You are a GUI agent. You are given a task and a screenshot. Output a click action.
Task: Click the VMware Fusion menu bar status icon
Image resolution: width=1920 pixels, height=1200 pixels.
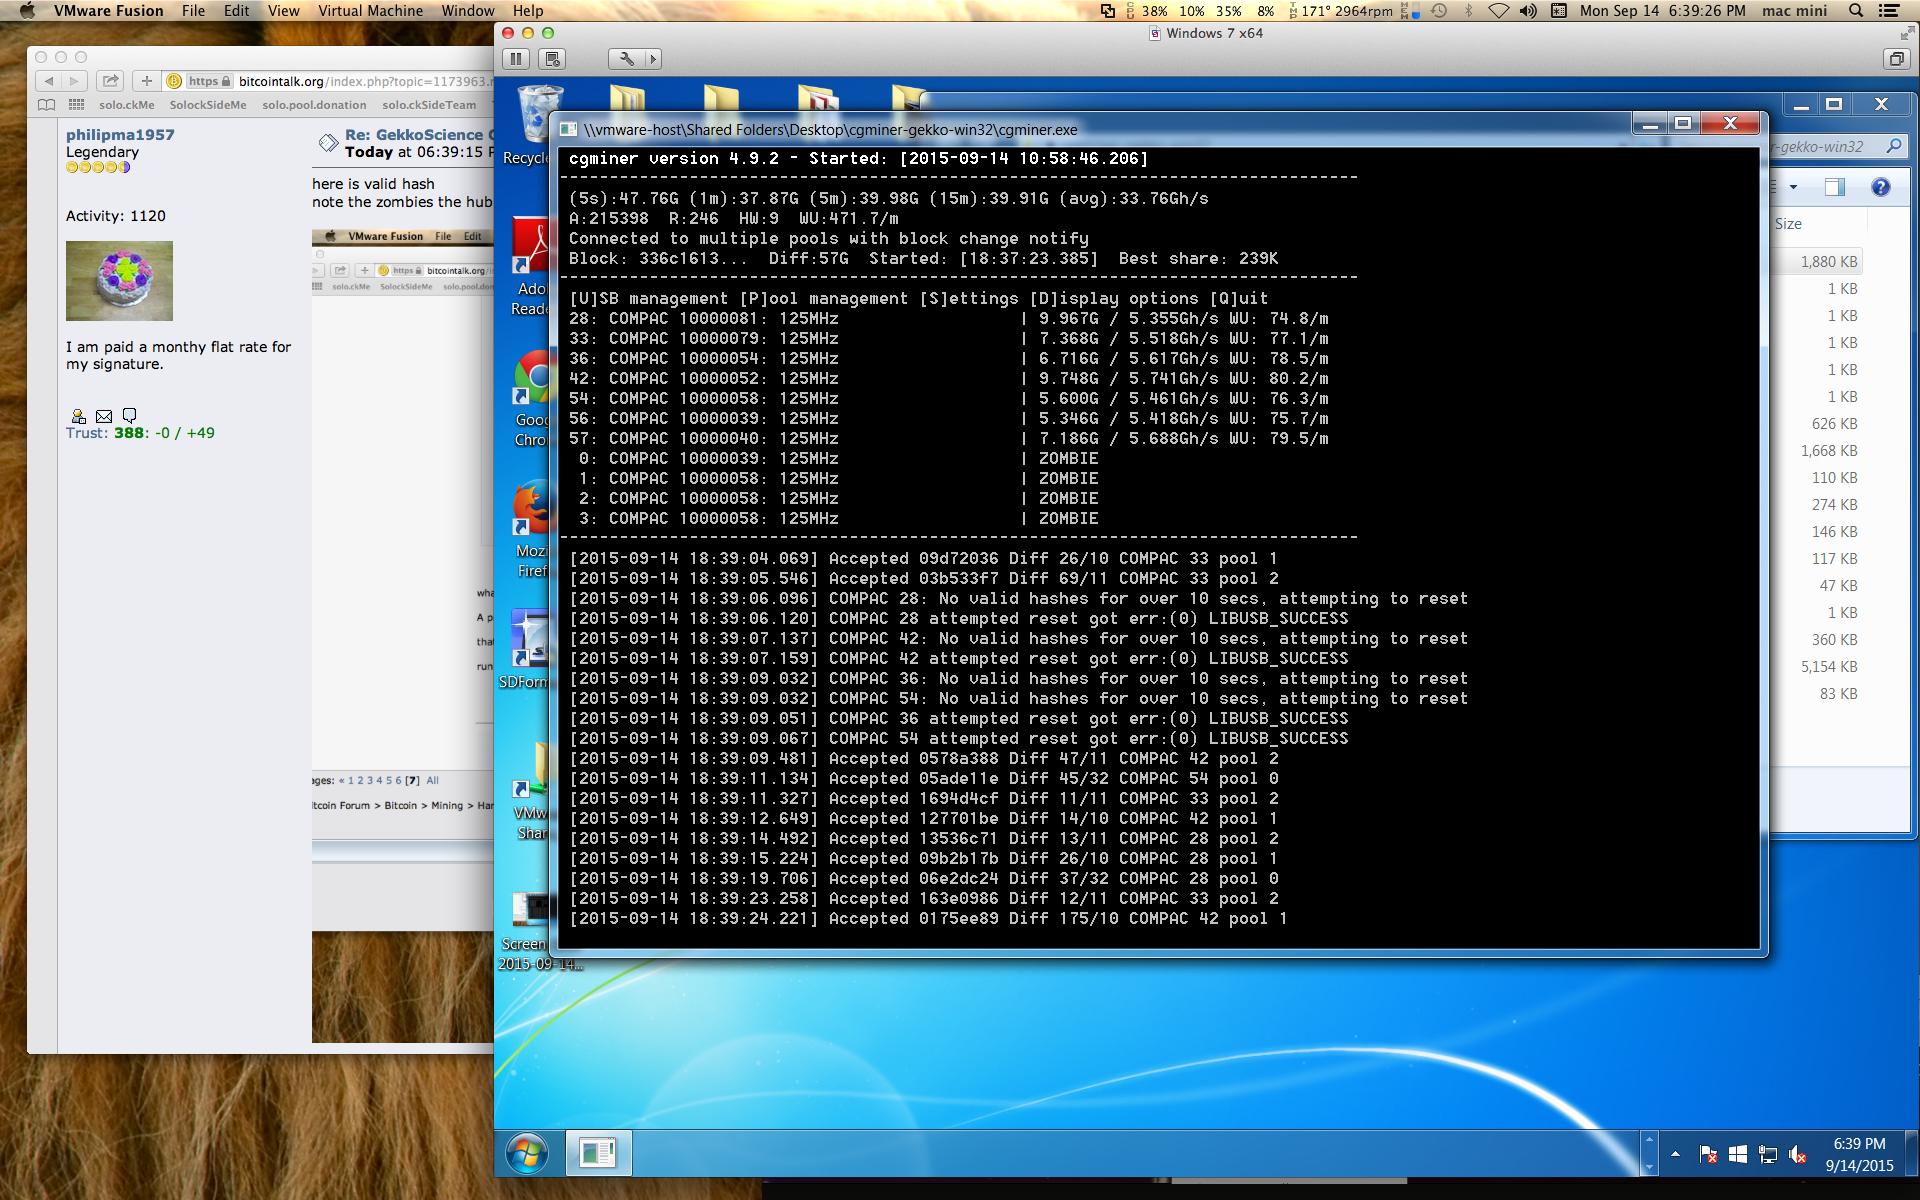pyautogui.click(x=1108, y=11)
